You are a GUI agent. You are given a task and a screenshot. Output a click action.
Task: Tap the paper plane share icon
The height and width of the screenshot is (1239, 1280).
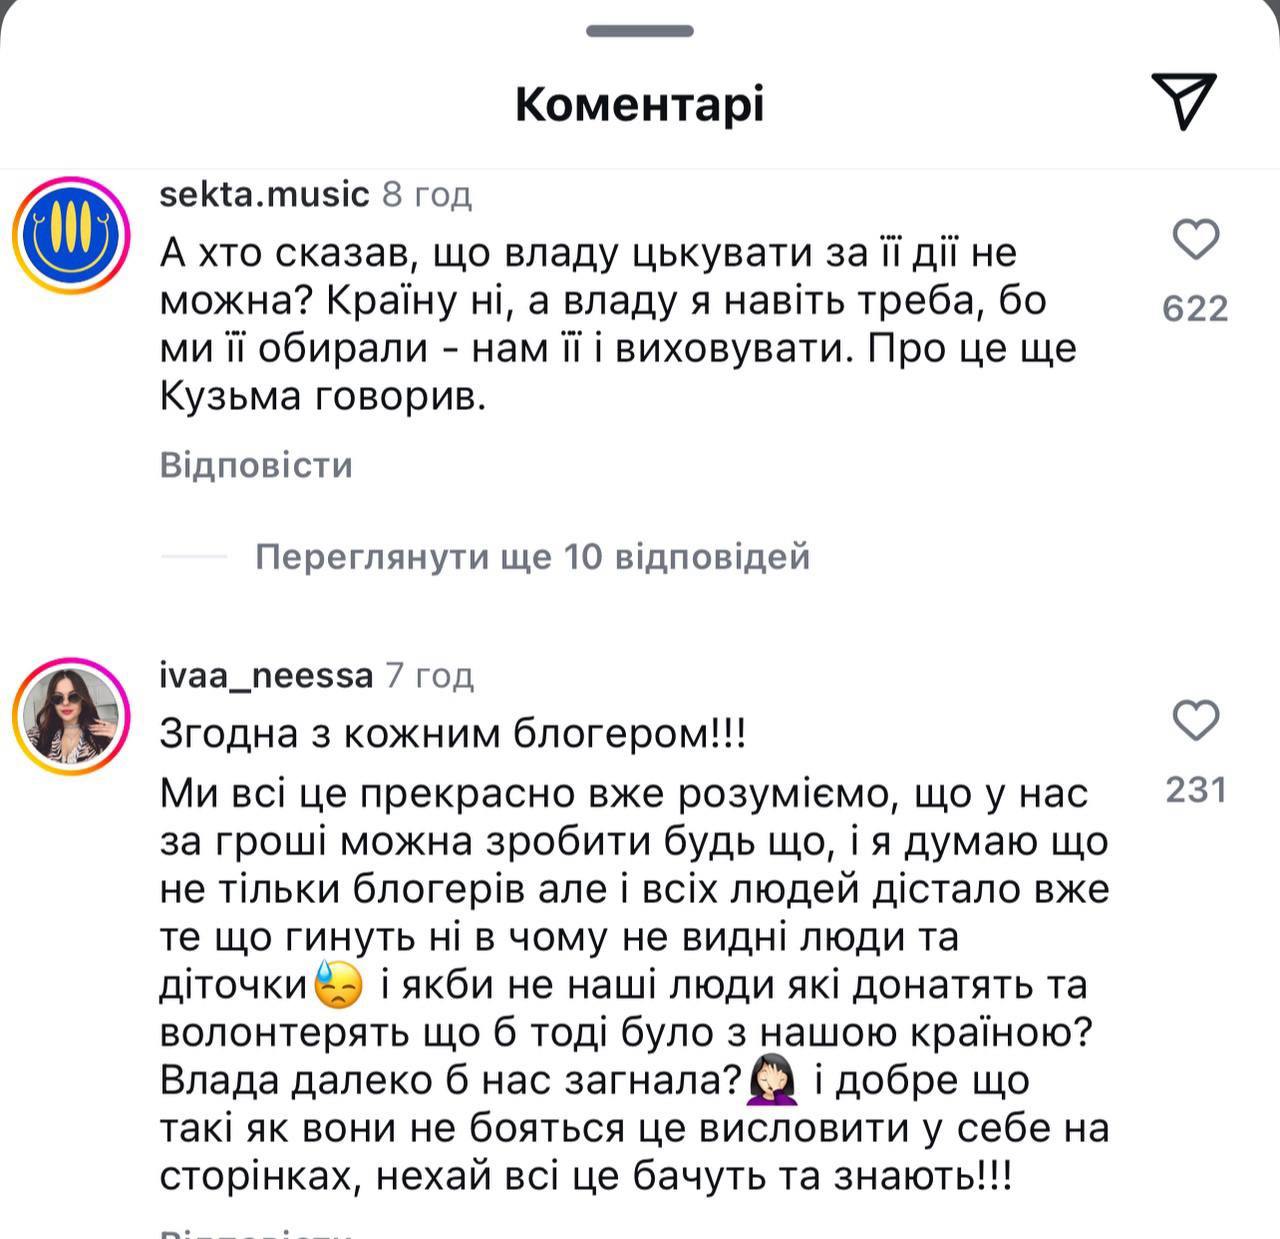coord(1183,100)
